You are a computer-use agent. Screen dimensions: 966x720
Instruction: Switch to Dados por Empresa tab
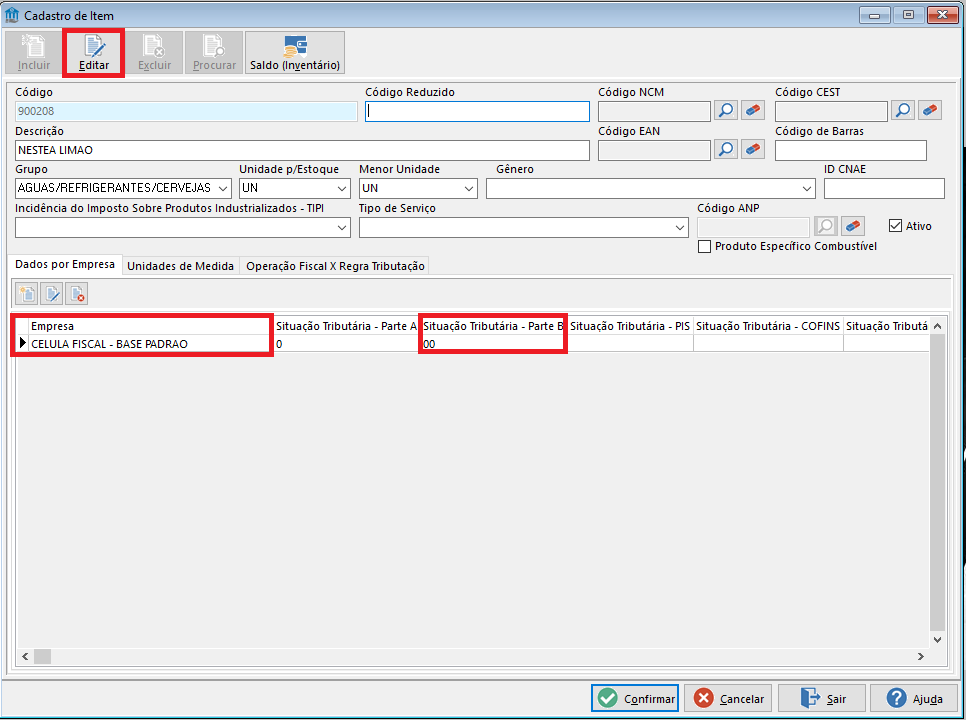[65, 264]
